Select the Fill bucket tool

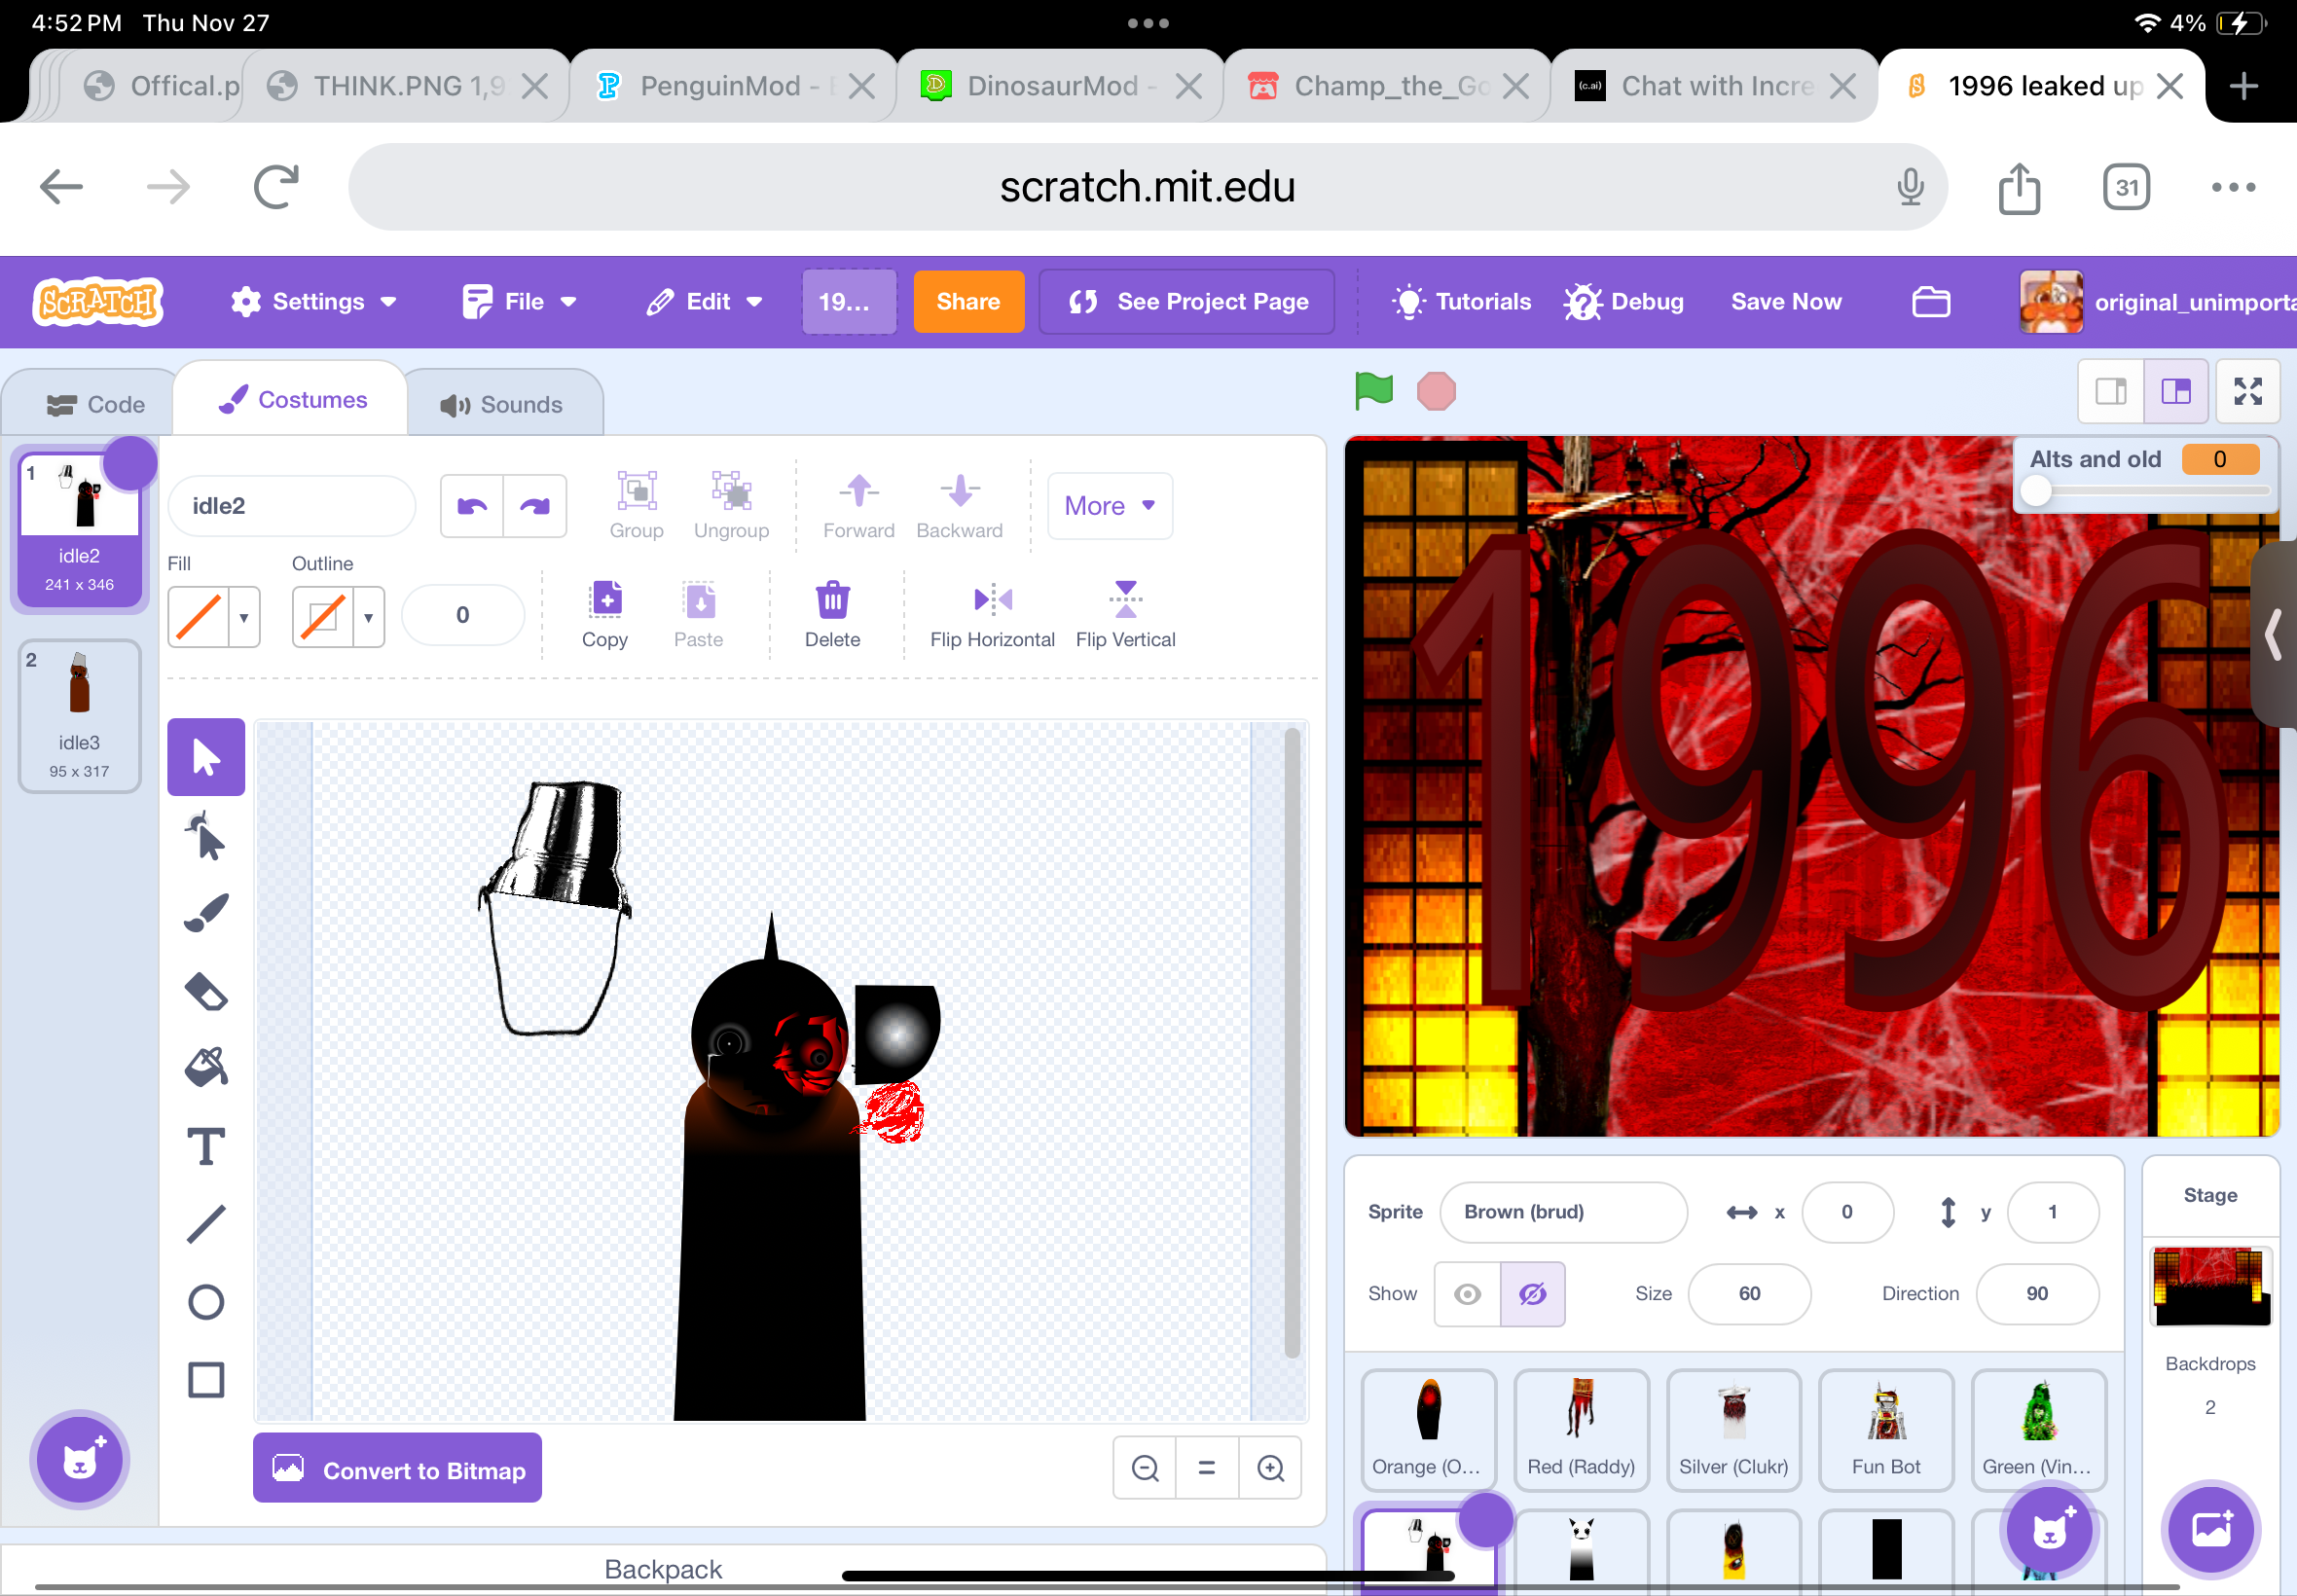pyautogui.click(x=206, y=1068)
